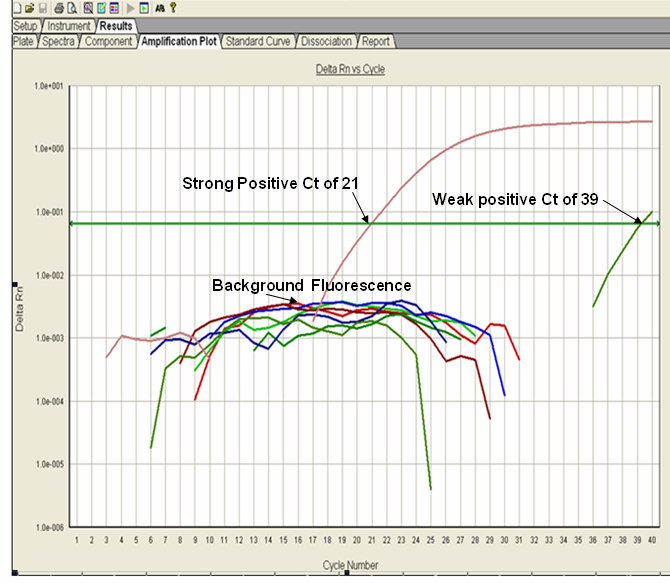Click the magnifier-over-grid toolbar icon
670x583 pixels.
[x=88, y=8]
